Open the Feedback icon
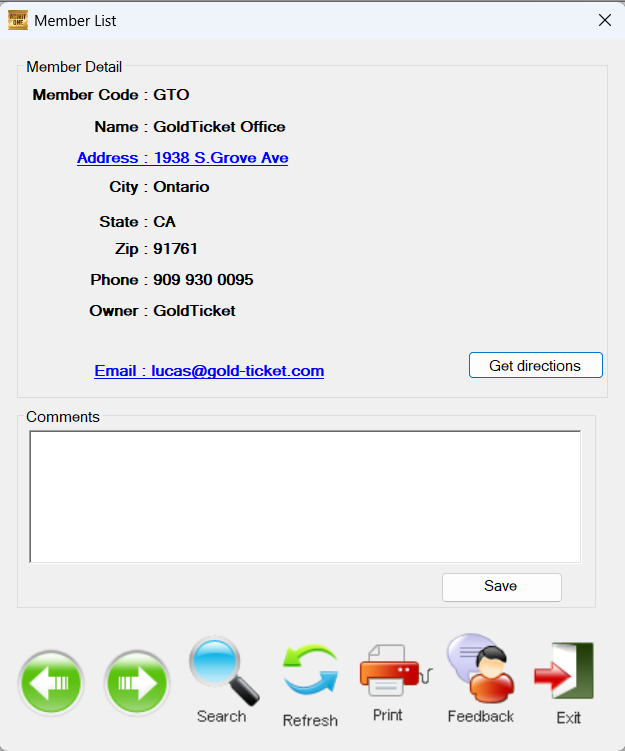The height and width of the screenshot is (751, 625). (x=481, y=669)
